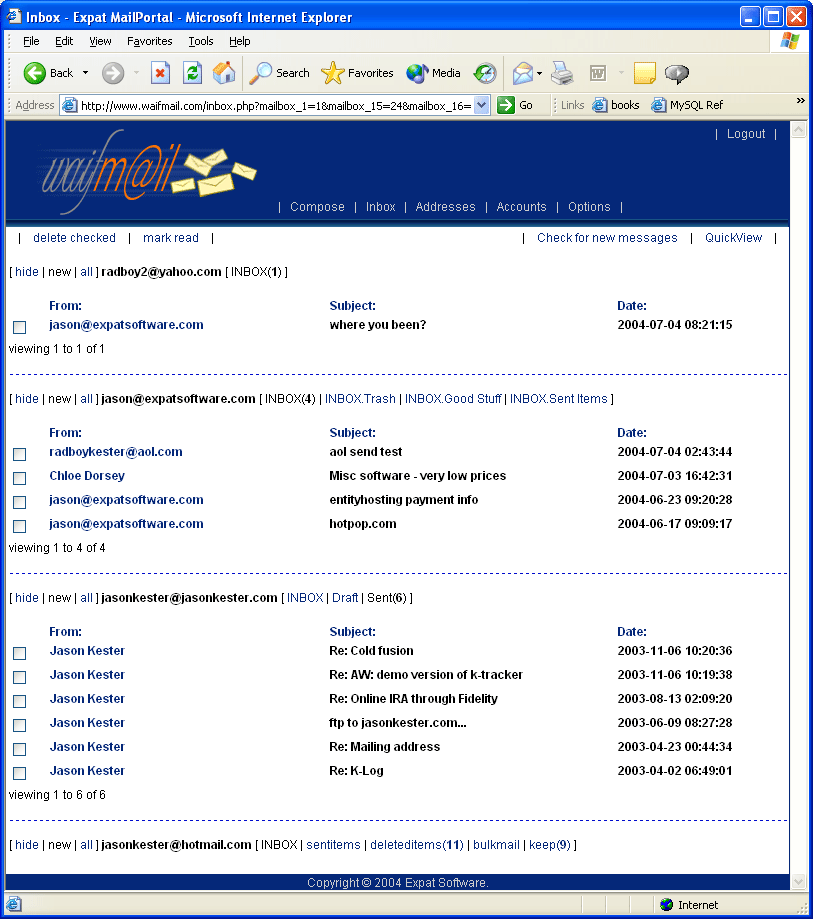Refresh the page using the green arrows icon
813x919 pixels.
coord(192,73)
